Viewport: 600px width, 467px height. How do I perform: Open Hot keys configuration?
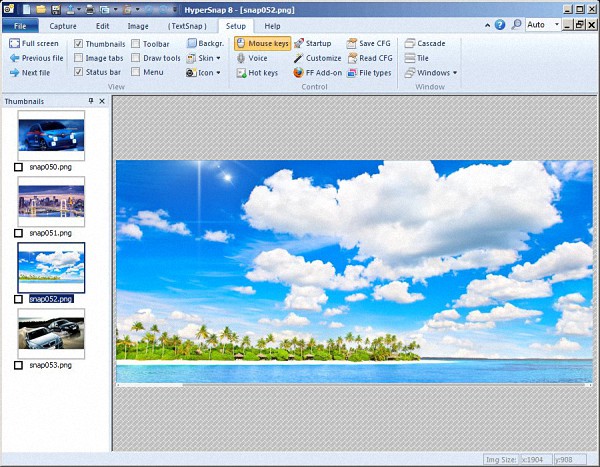256,73
